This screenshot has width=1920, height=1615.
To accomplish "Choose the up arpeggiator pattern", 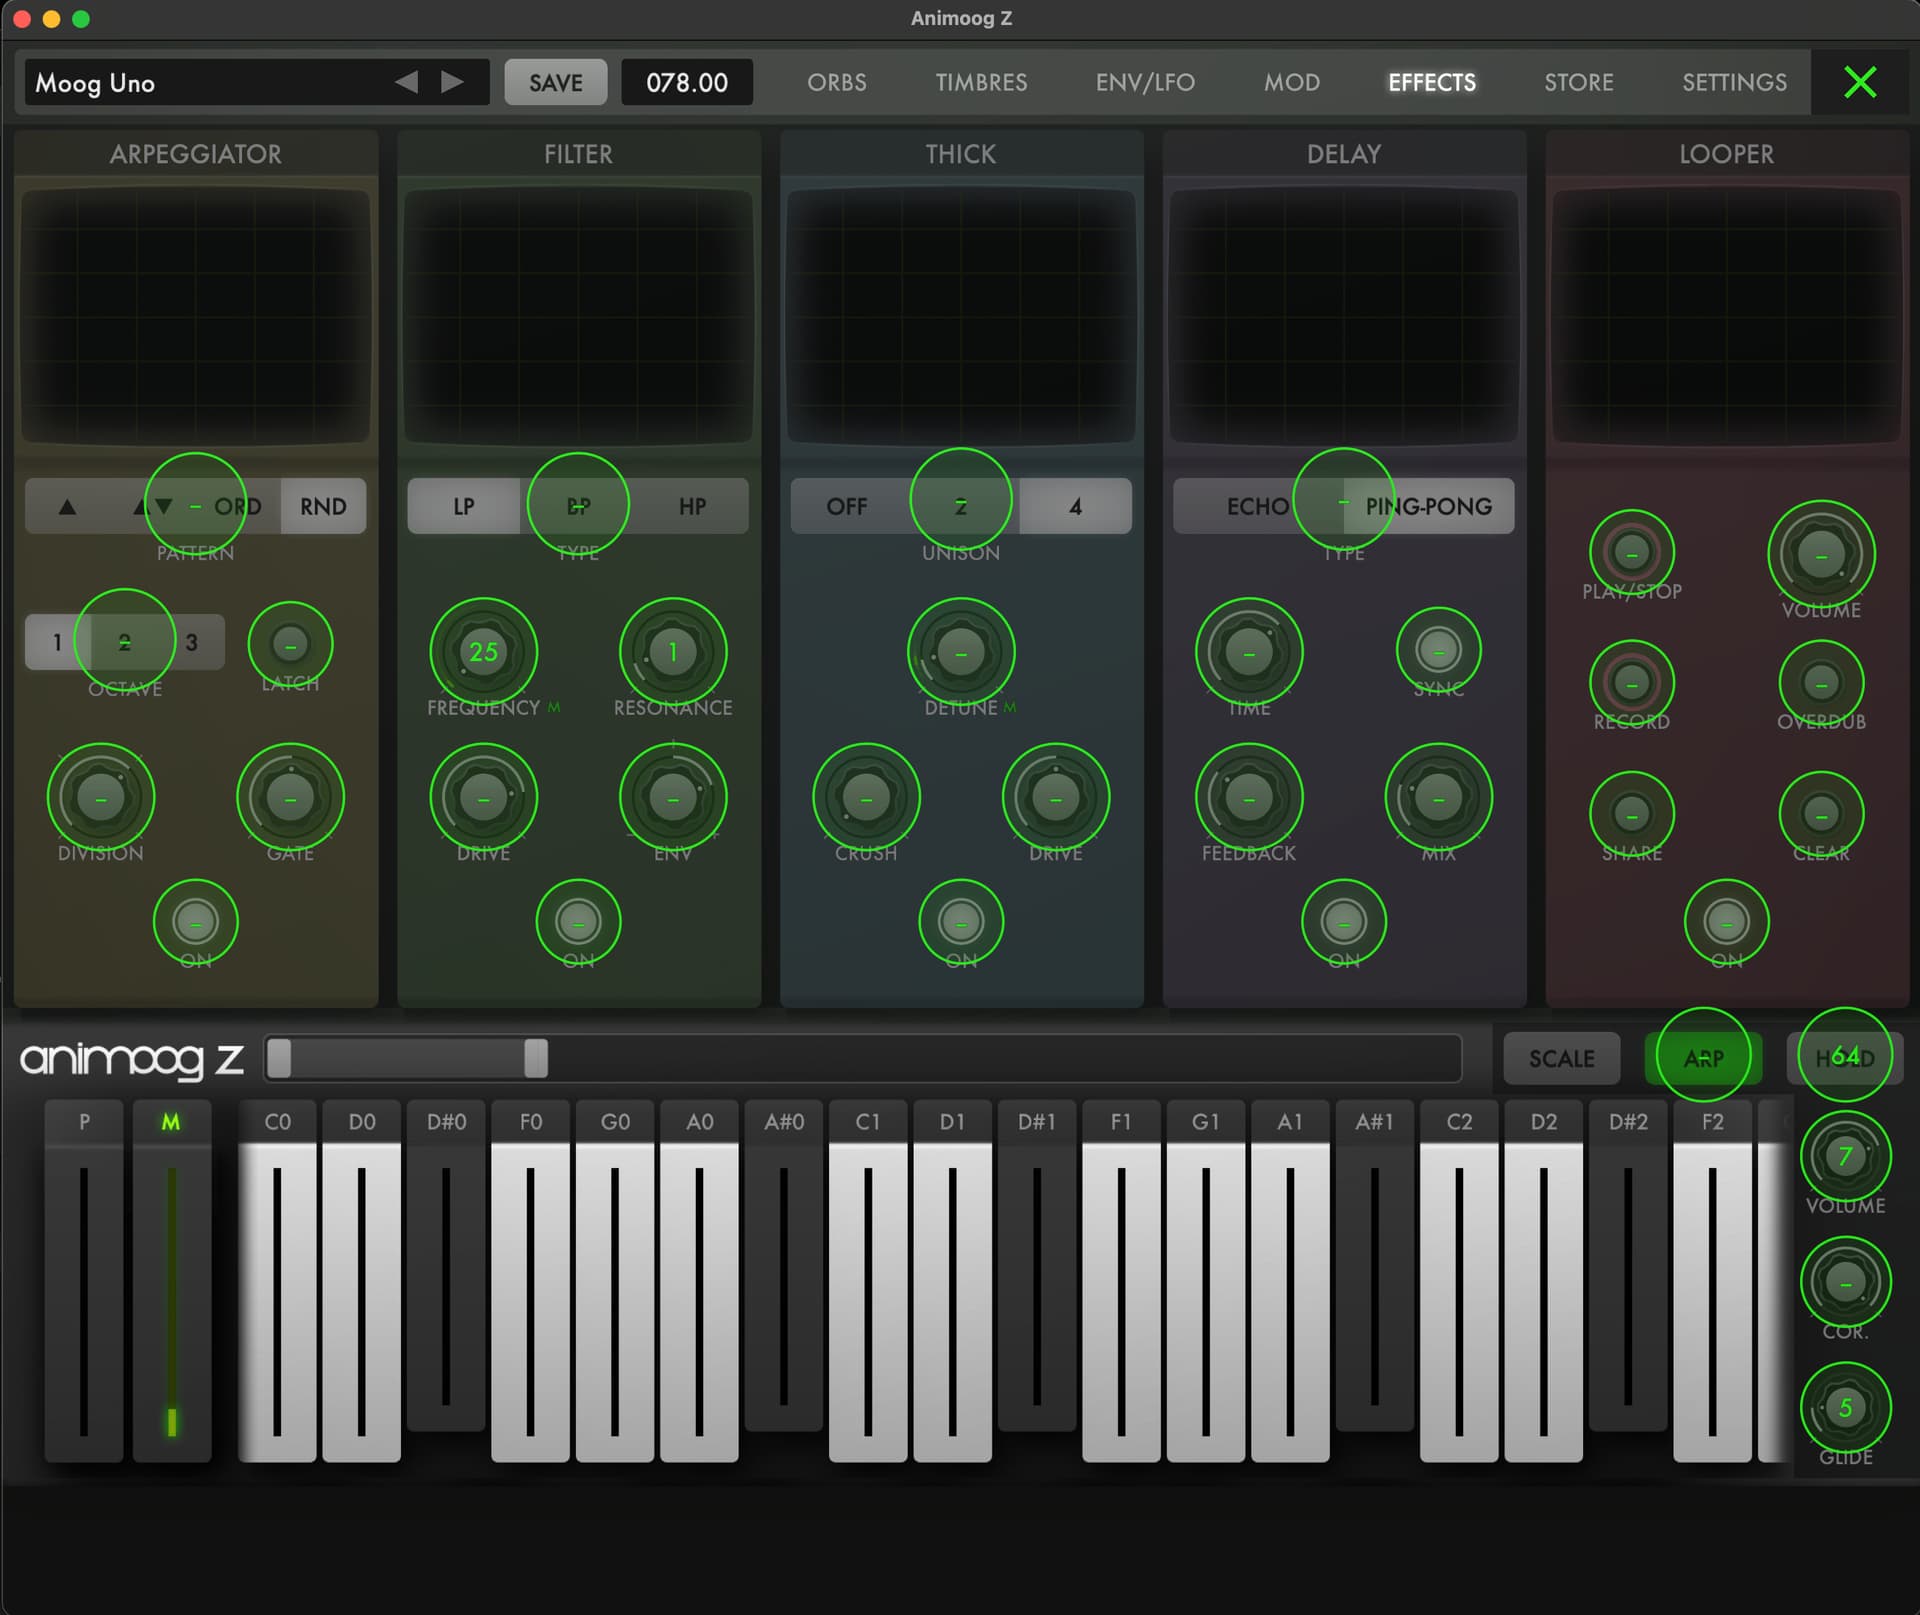I will (x=67, y=506).
